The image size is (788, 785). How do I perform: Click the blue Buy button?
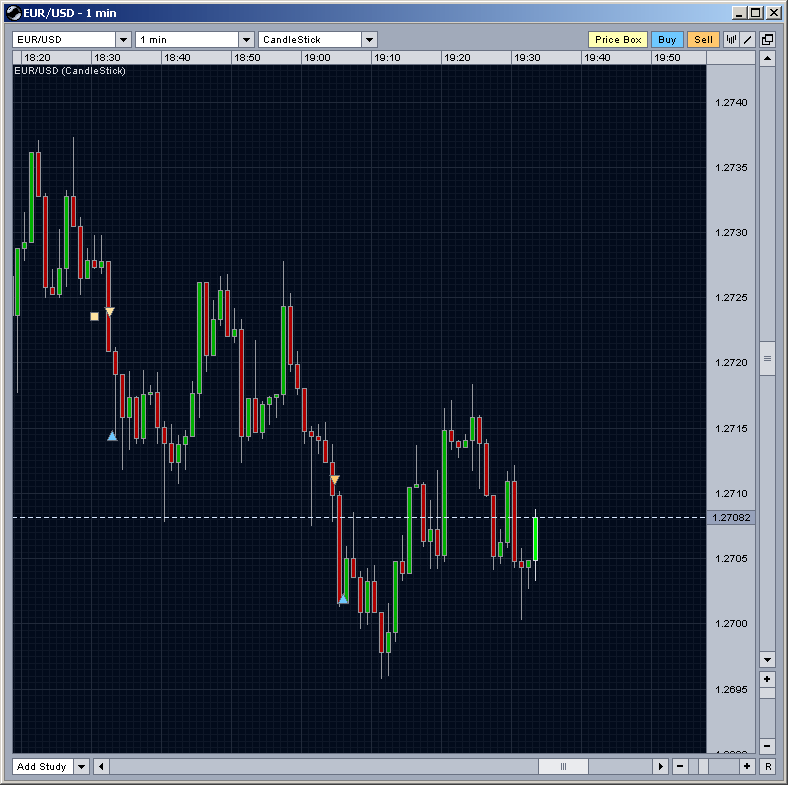(x=667, y=40)
